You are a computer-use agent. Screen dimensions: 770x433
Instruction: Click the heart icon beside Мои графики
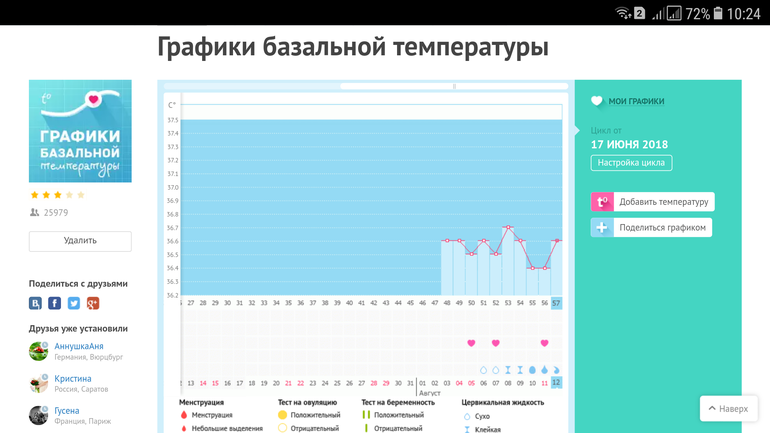(597, 101)
